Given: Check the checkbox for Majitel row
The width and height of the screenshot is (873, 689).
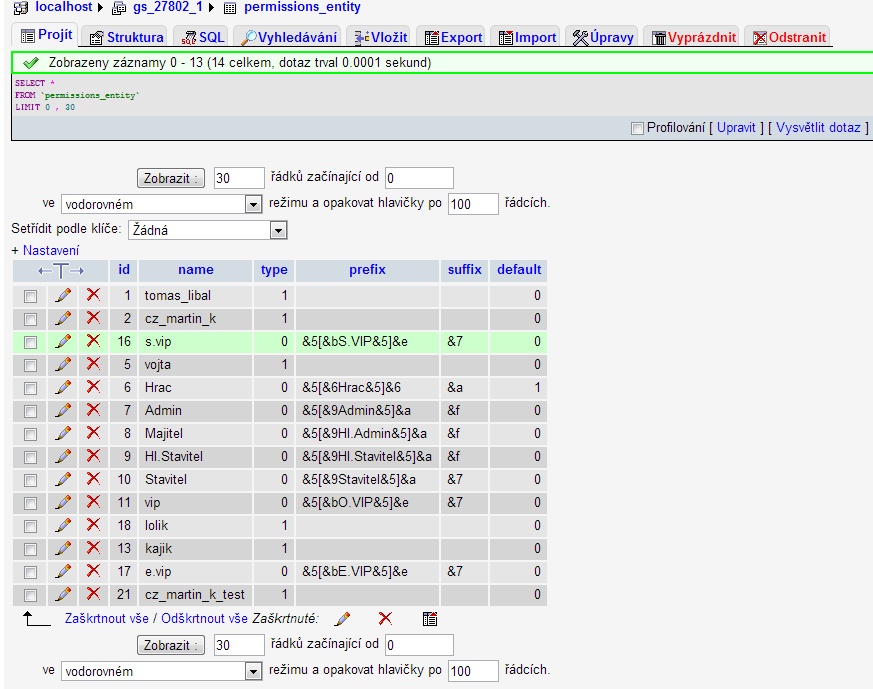Looking at the screenshot, I should click(x=30, y=434).
